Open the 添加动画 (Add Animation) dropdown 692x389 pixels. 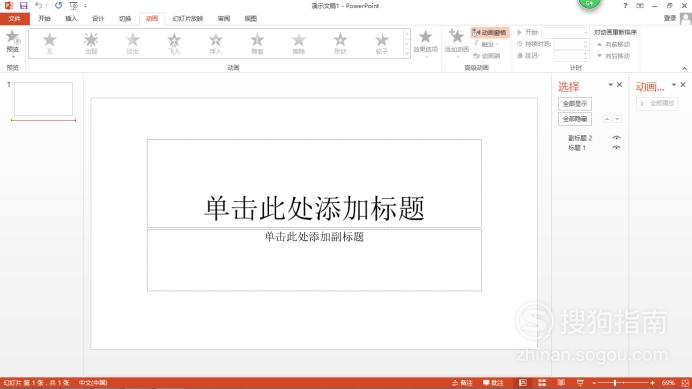(x=456, y=43)
